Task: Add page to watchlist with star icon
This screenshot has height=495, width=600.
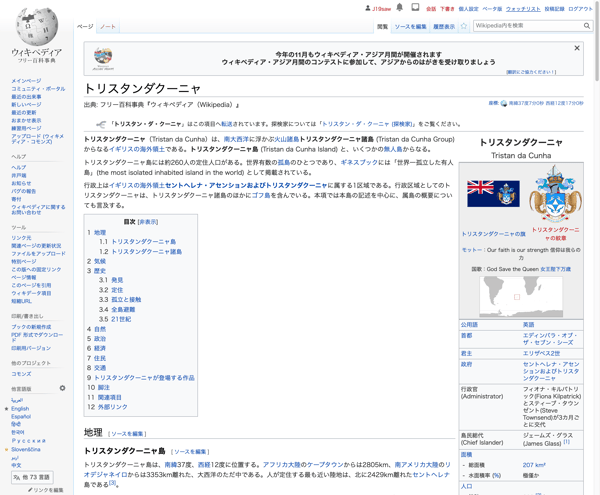Action: pyautogui.click(x=464, y=26)
